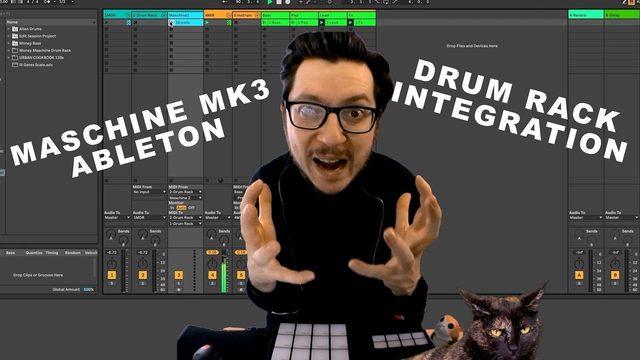640x360 pixels.
Task: Arm the transport record button
Action: (x=288, y=2)
